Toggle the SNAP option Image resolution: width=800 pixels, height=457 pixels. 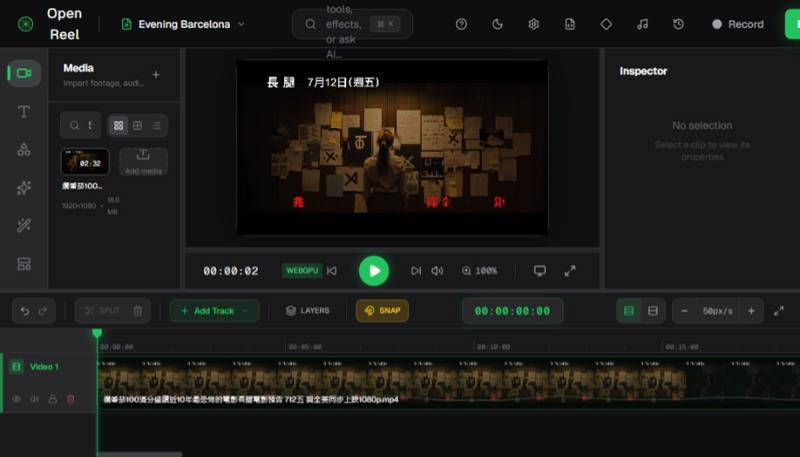pyautogui.click(x=382, y=311)
